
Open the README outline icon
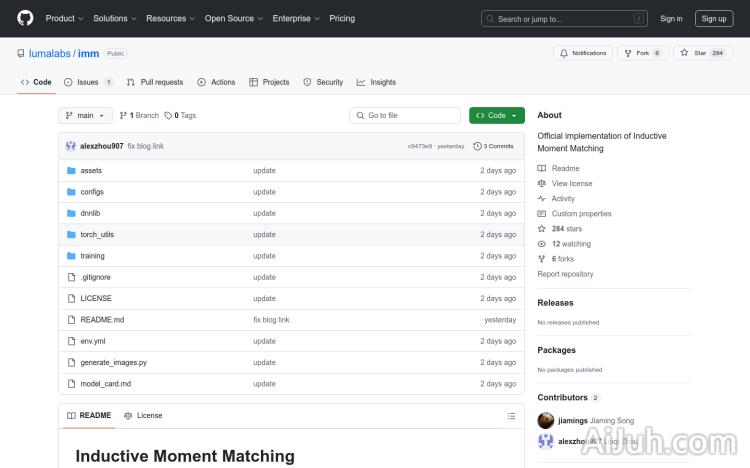[x=511, y=415]
